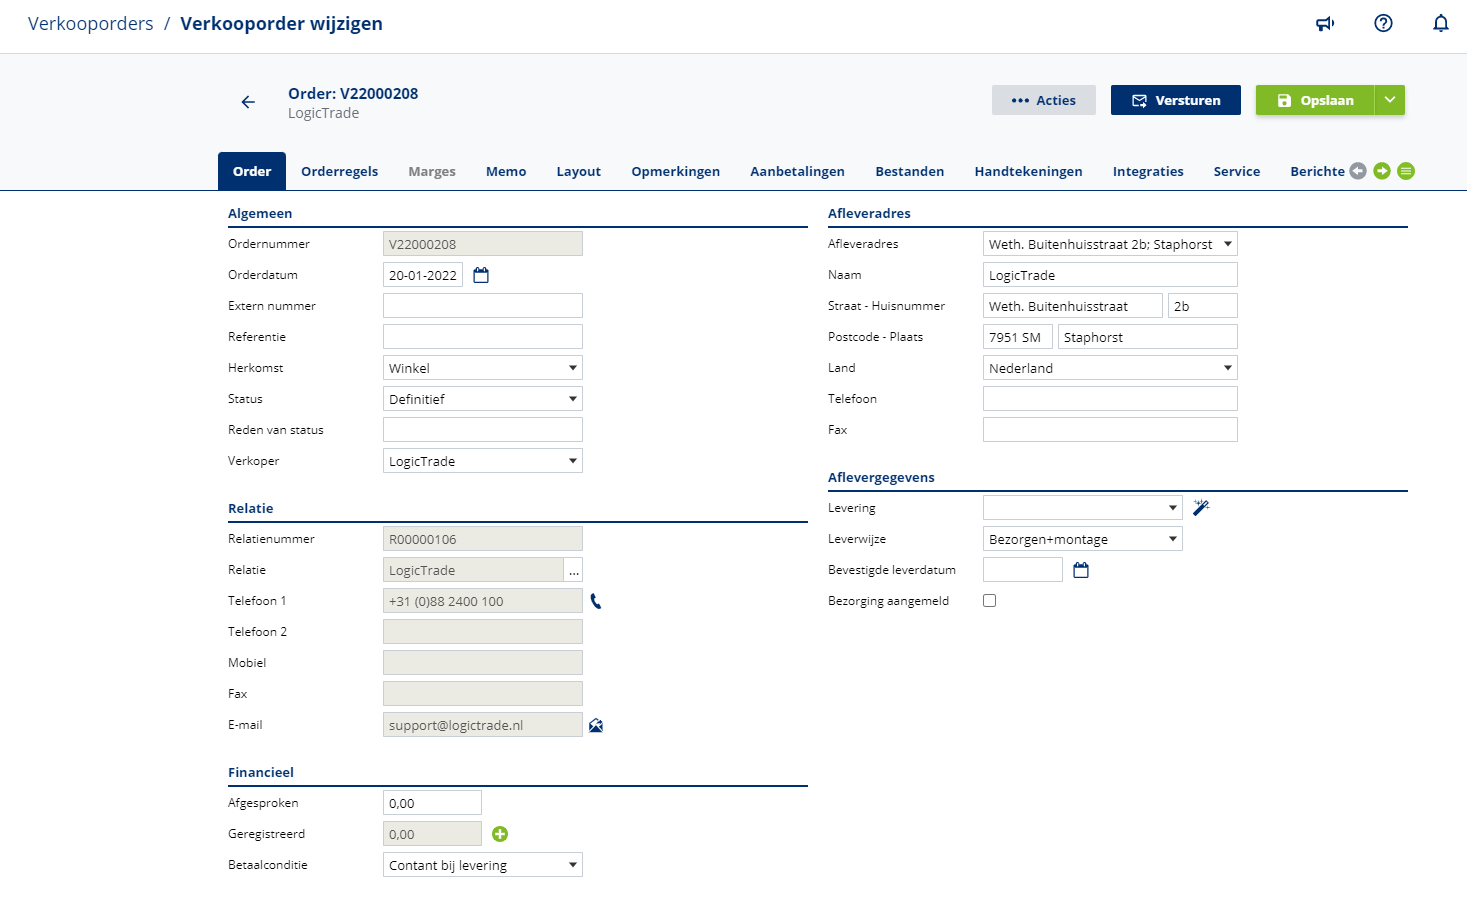Open calendar for Bevestigde leverdatum
1467x906 pixels.
coord(1081,570)
